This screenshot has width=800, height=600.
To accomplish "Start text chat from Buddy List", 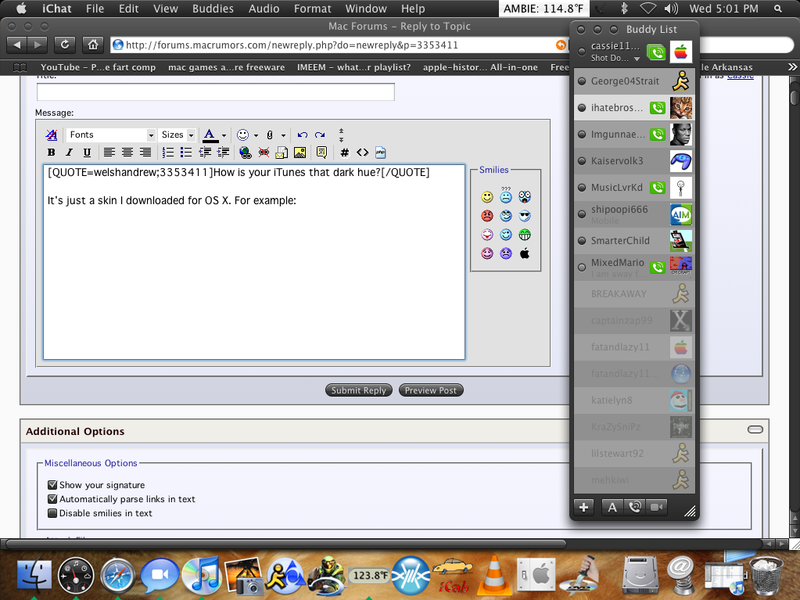I will tap(612, 507).
